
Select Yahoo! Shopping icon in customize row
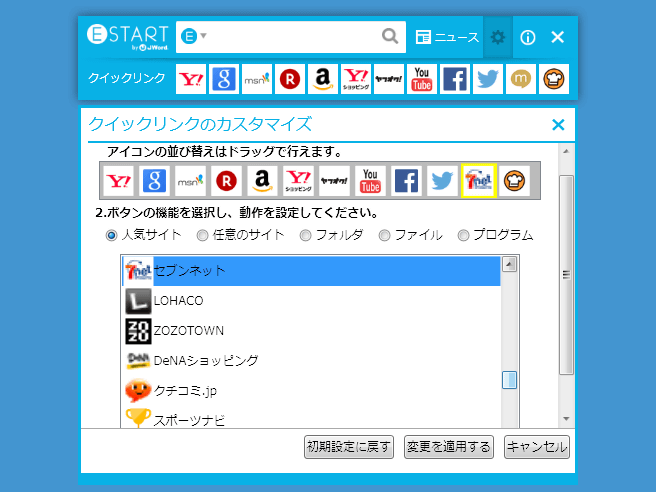(298, 181)
